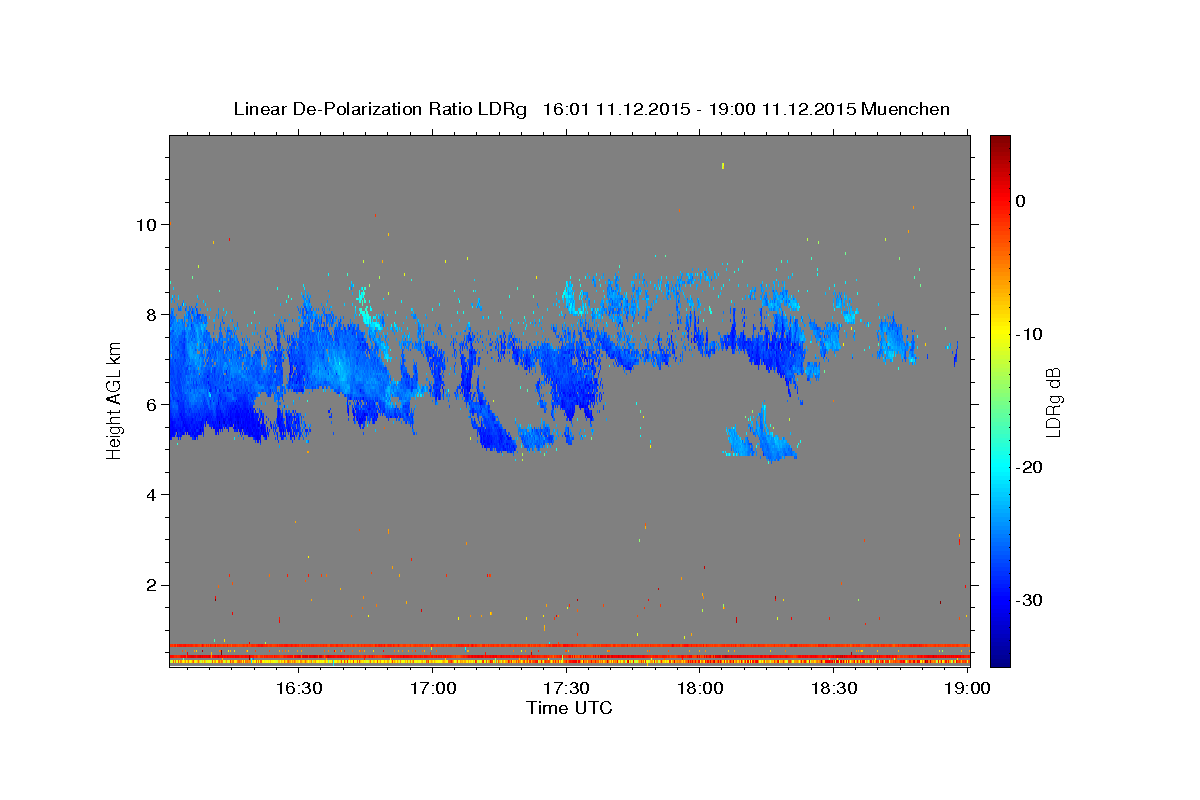The width and height of the screenshot is (1200, 800).
Task: Pick the dark red top of colorbar
Action: point(1000,142)
